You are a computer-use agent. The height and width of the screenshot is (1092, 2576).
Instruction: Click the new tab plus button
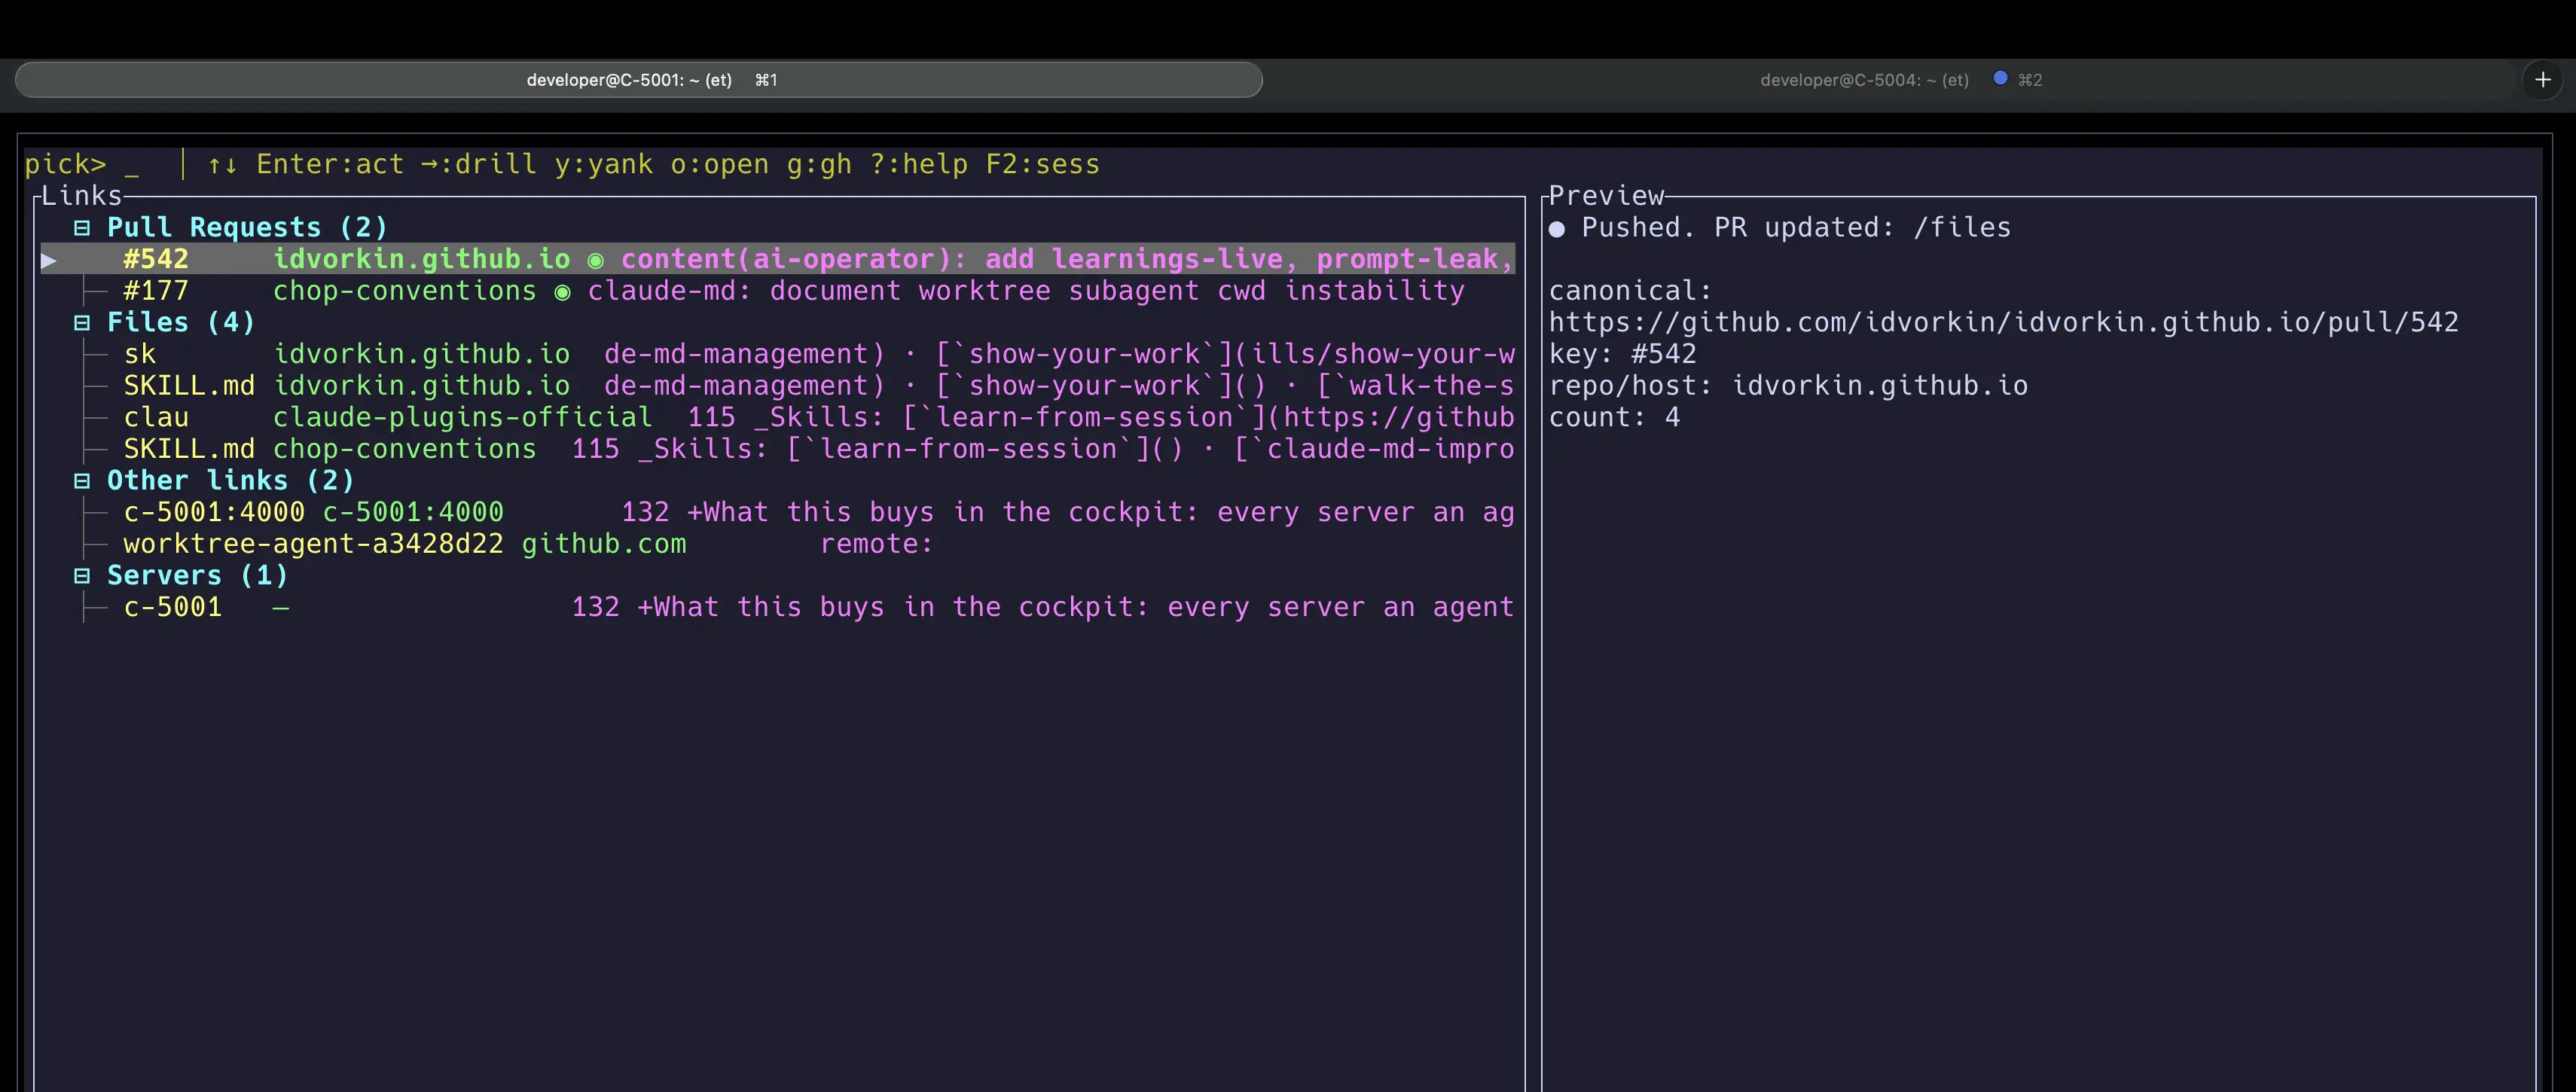click(x=2542, y=80)
